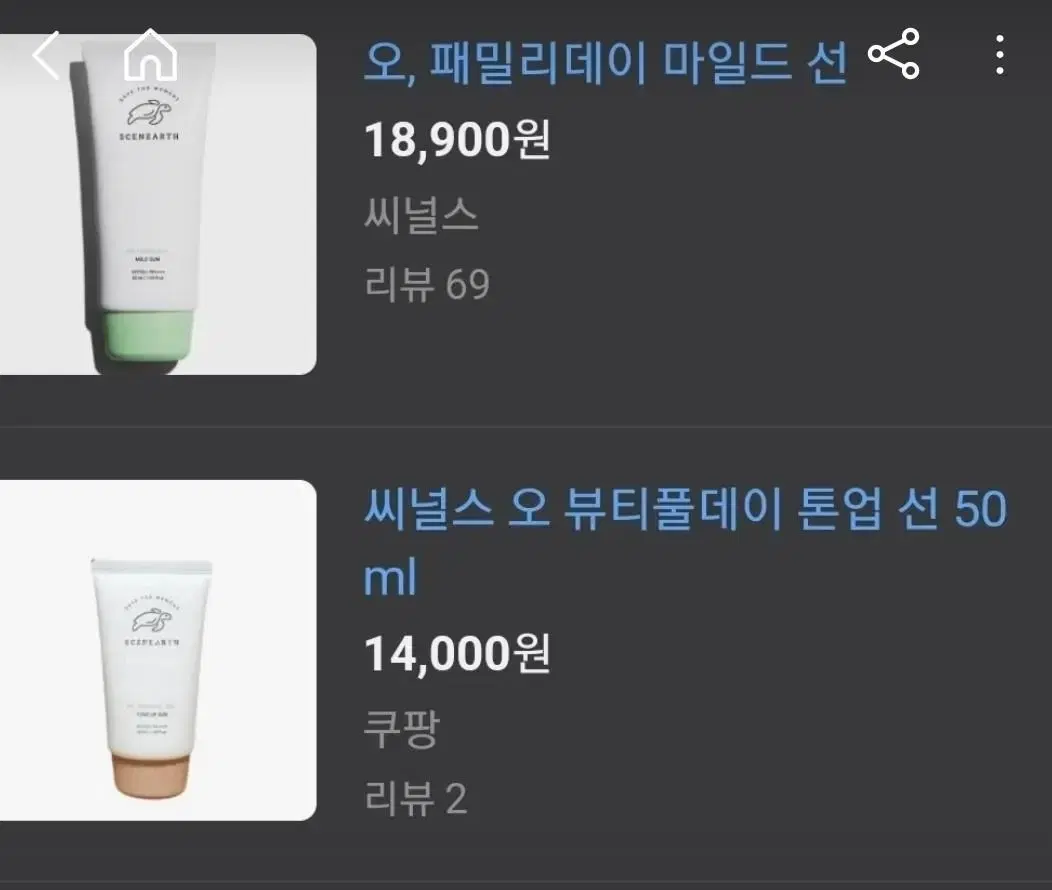
Task: Open the three-dot more options menu
Action: coord(1000,55)
